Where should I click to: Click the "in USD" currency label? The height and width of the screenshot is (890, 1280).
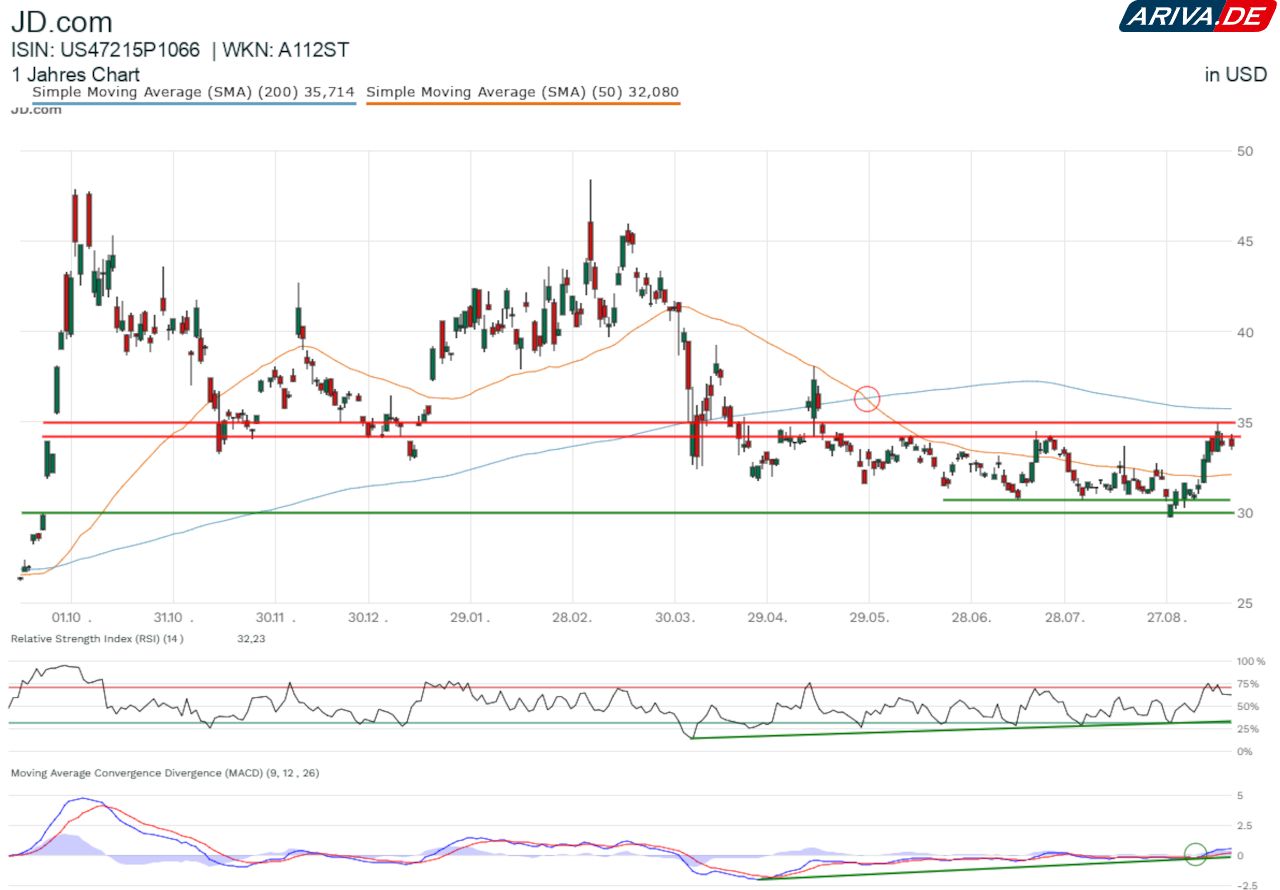click(1236, 75)
